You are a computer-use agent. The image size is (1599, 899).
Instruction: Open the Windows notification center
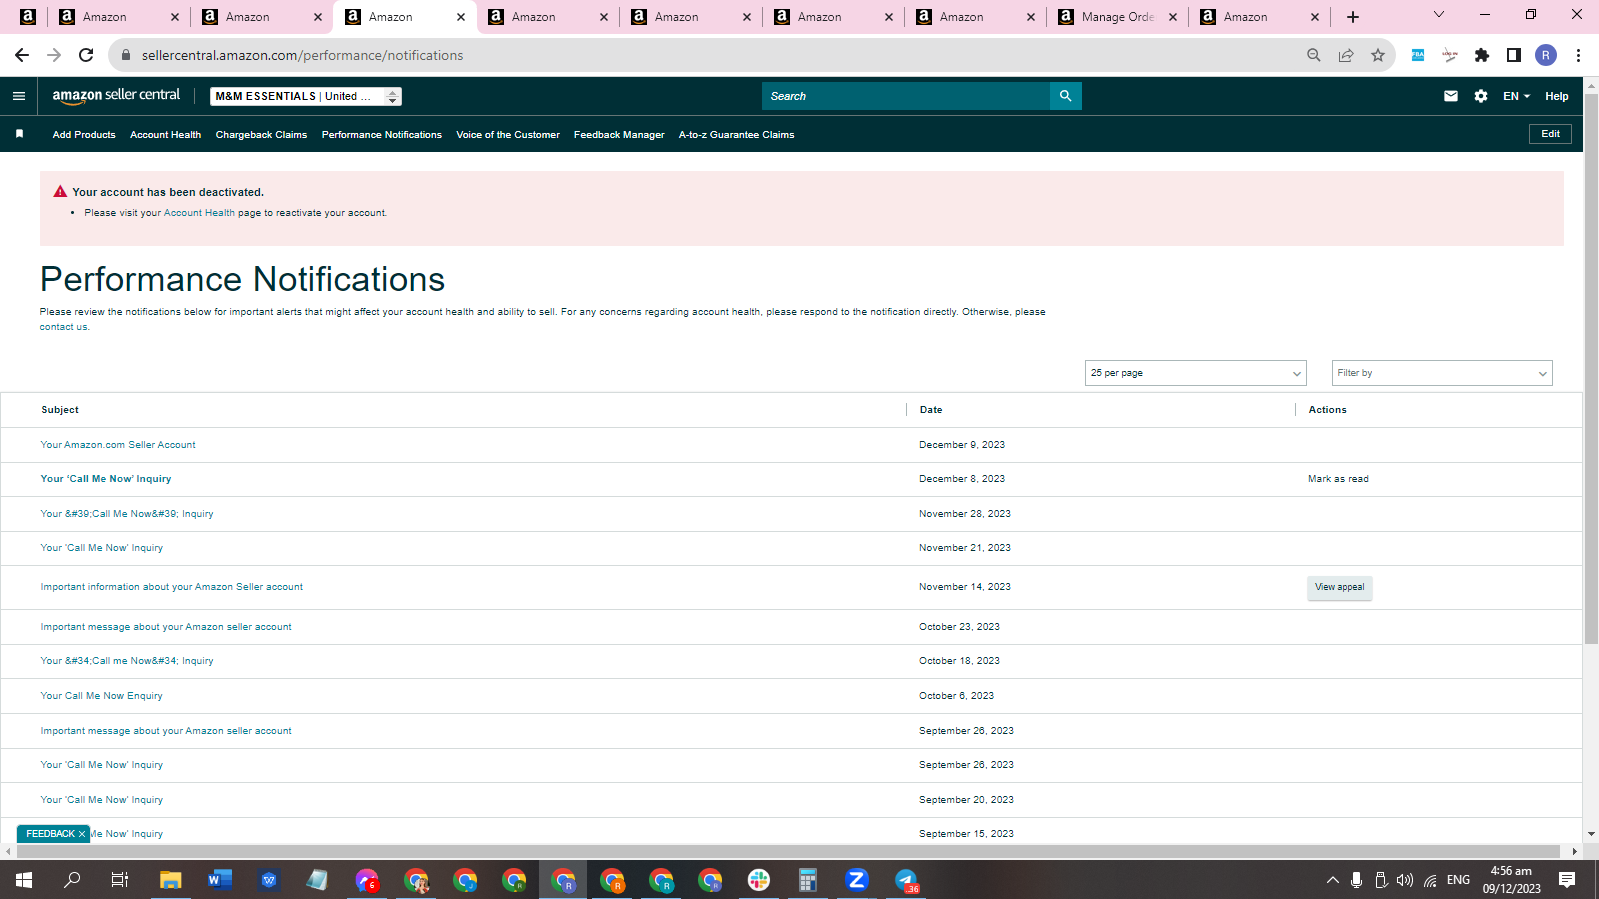[1567, 880]
